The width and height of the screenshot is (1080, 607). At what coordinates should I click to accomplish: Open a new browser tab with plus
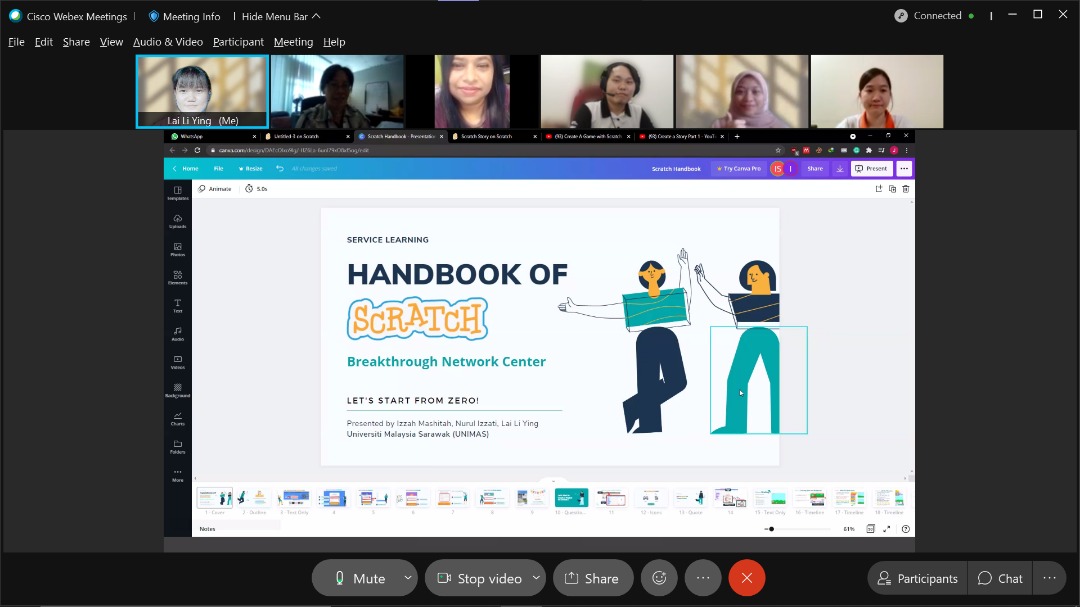(x=737, y=136)
